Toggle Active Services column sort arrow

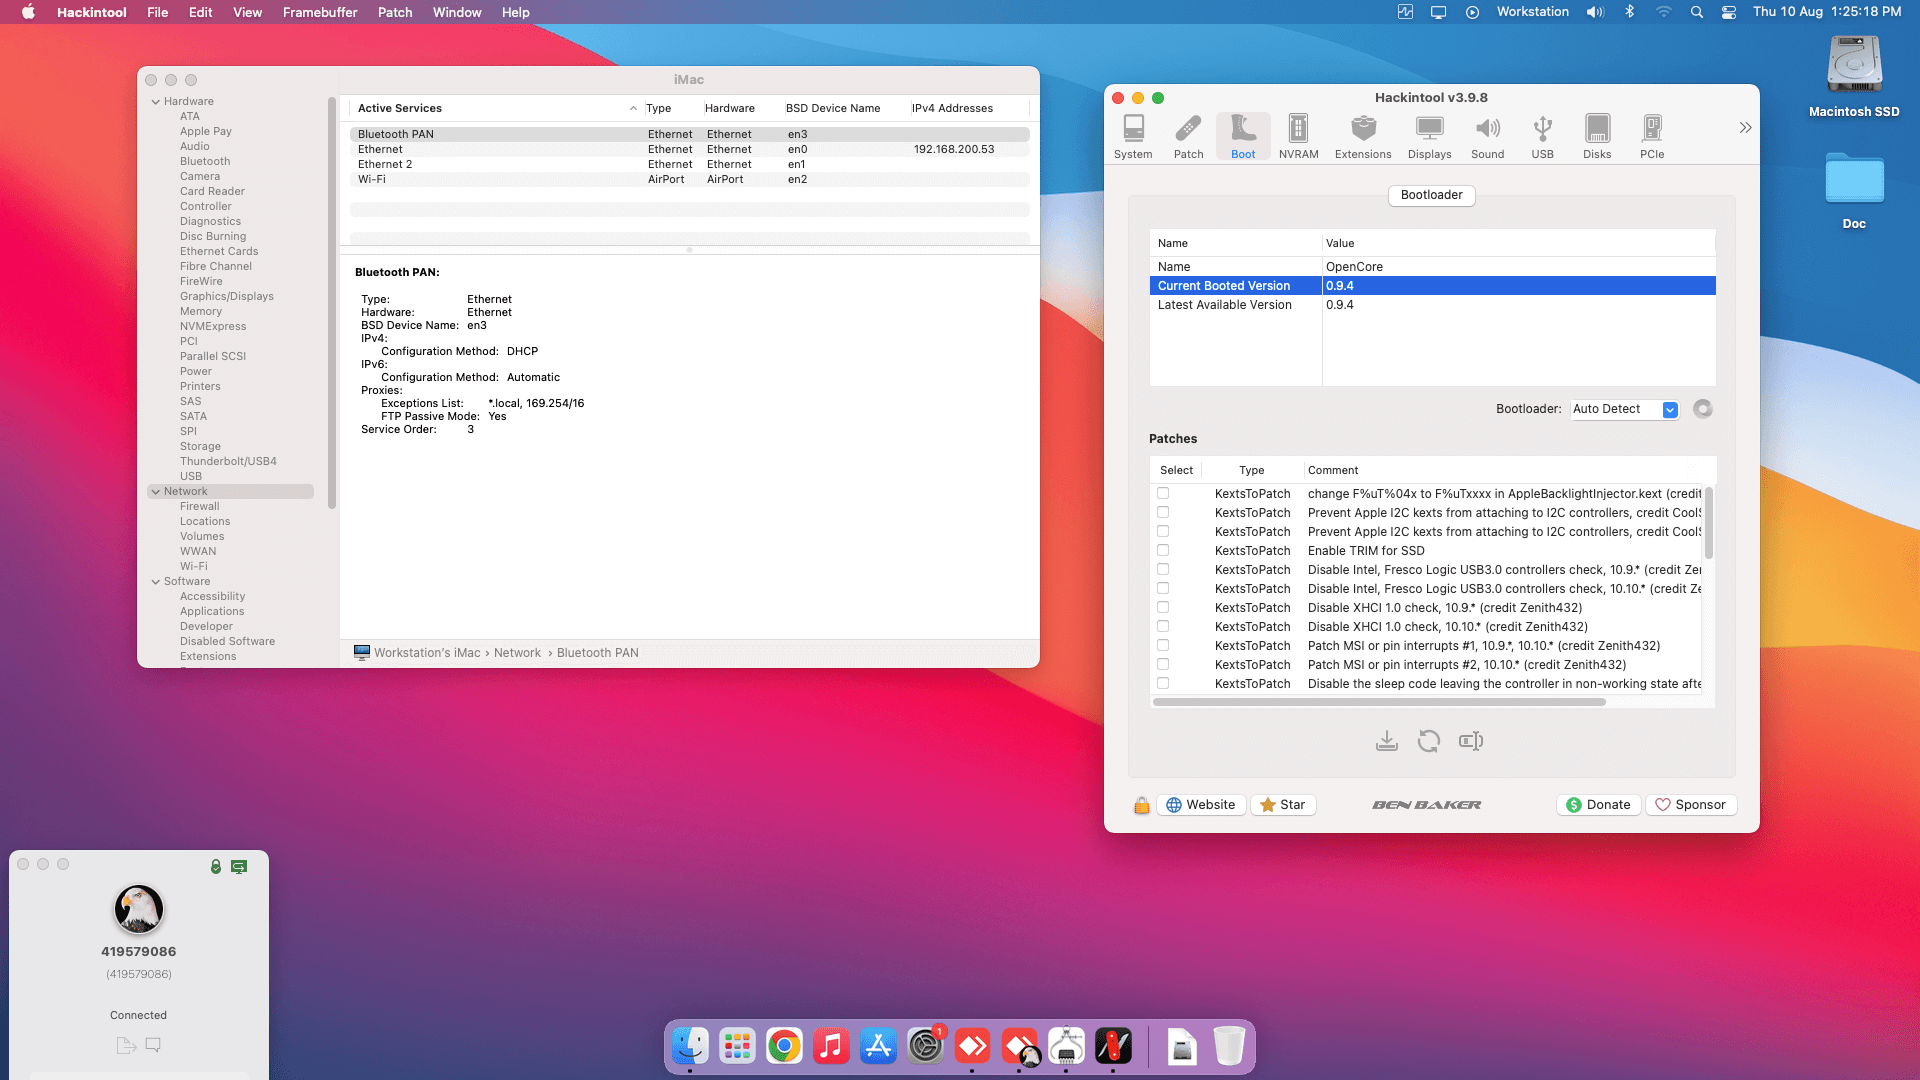(633, 109)
